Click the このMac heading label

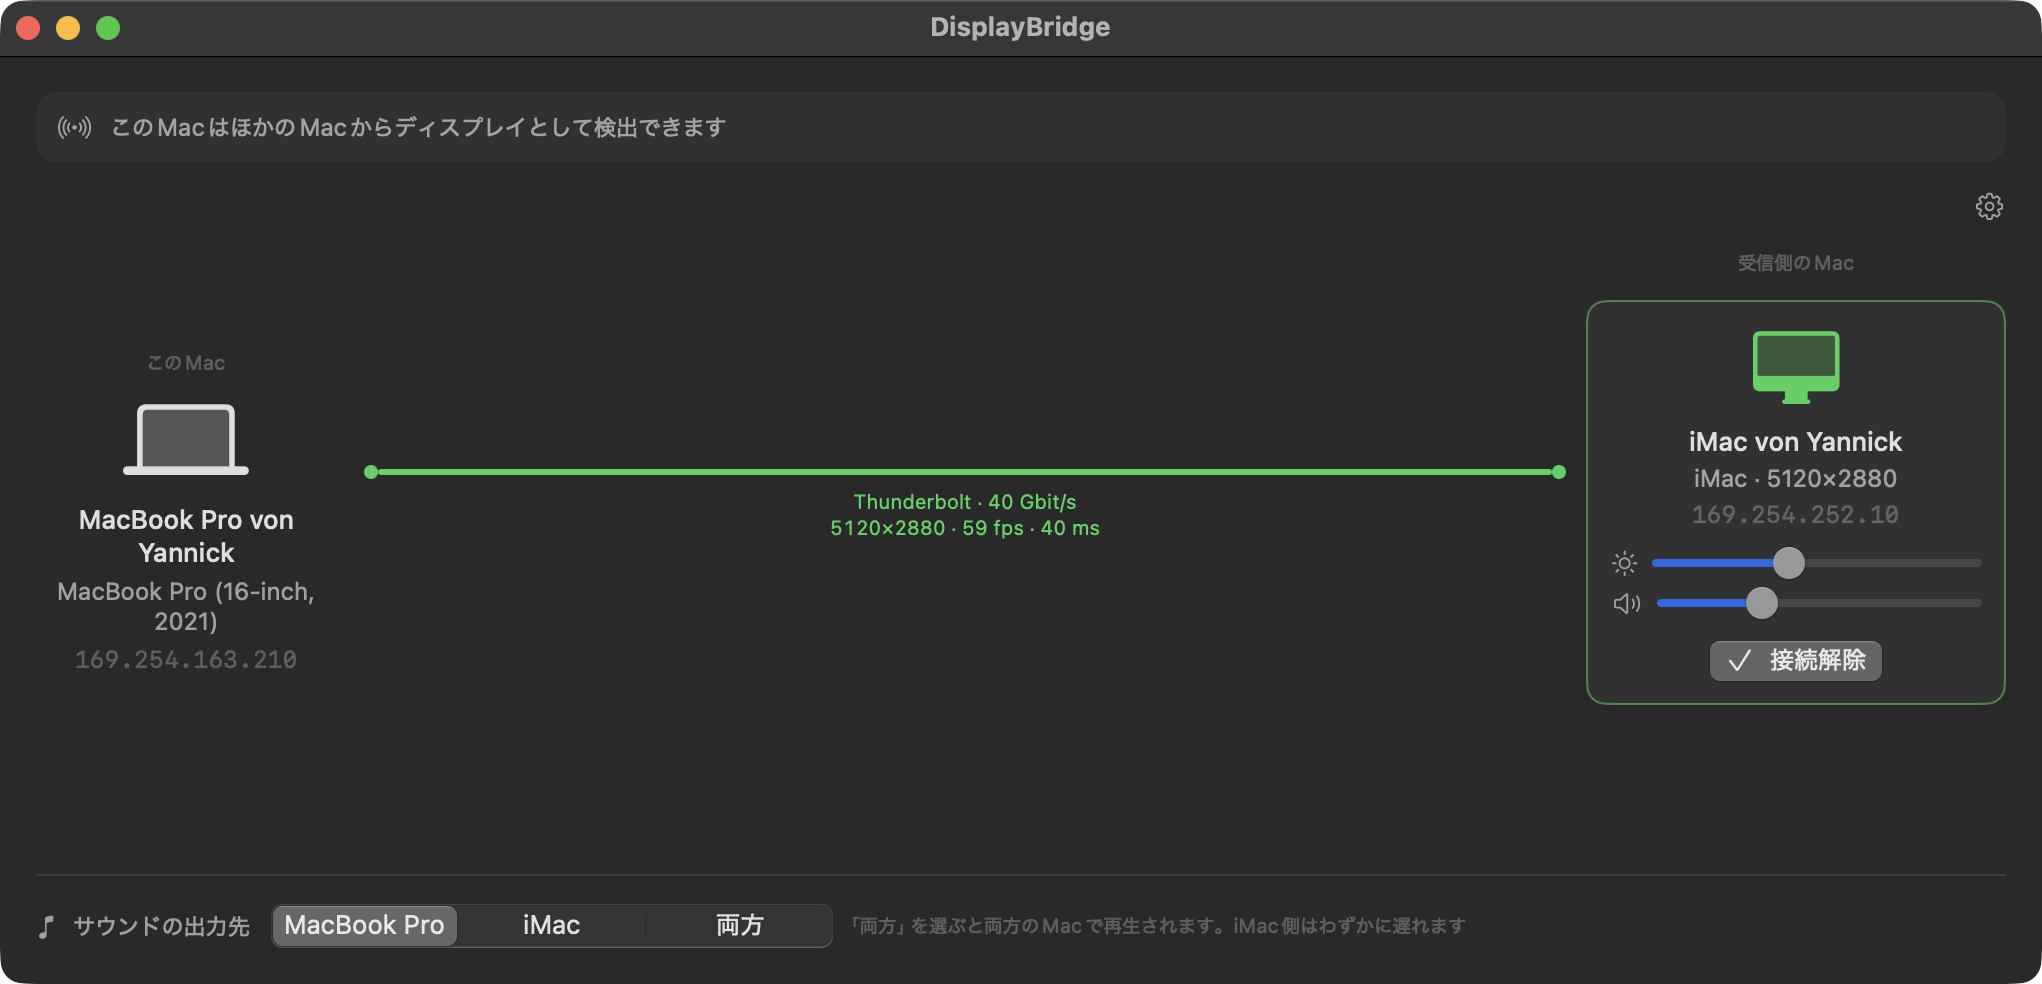click(186, 363)
